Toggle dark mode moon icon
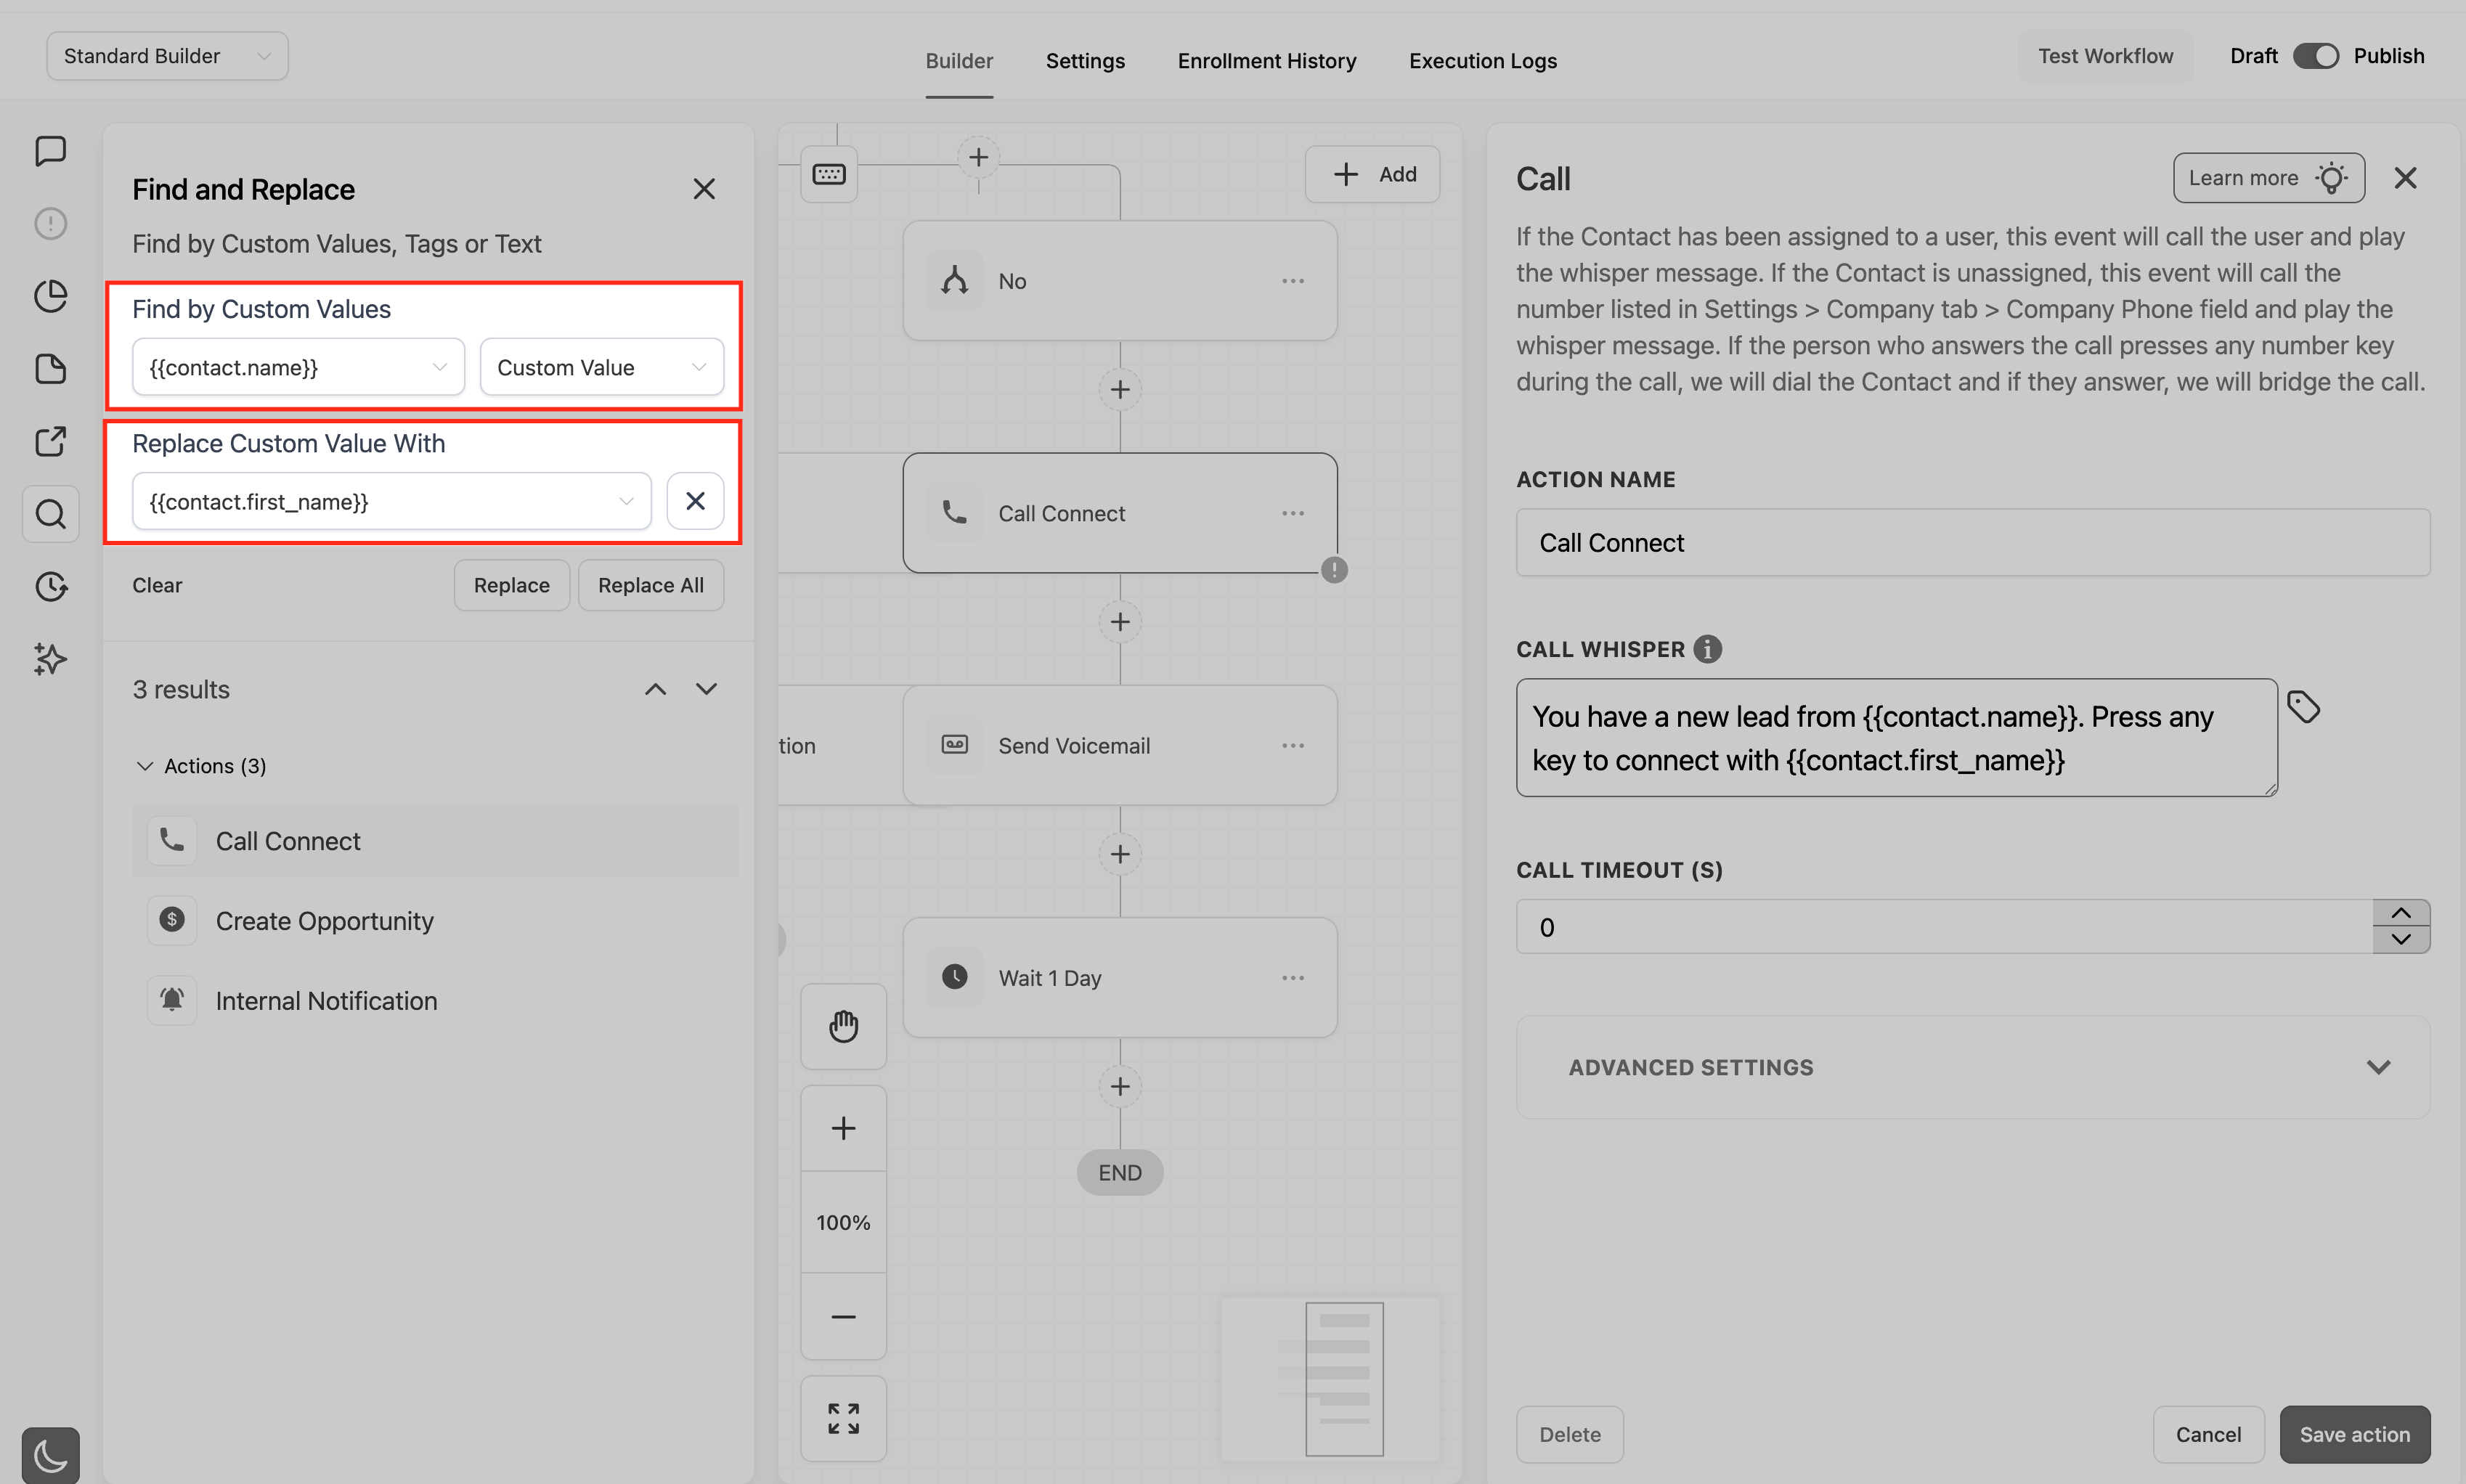The height and width of the screenshot is (1484, 2466). (x=50, y=1455)
